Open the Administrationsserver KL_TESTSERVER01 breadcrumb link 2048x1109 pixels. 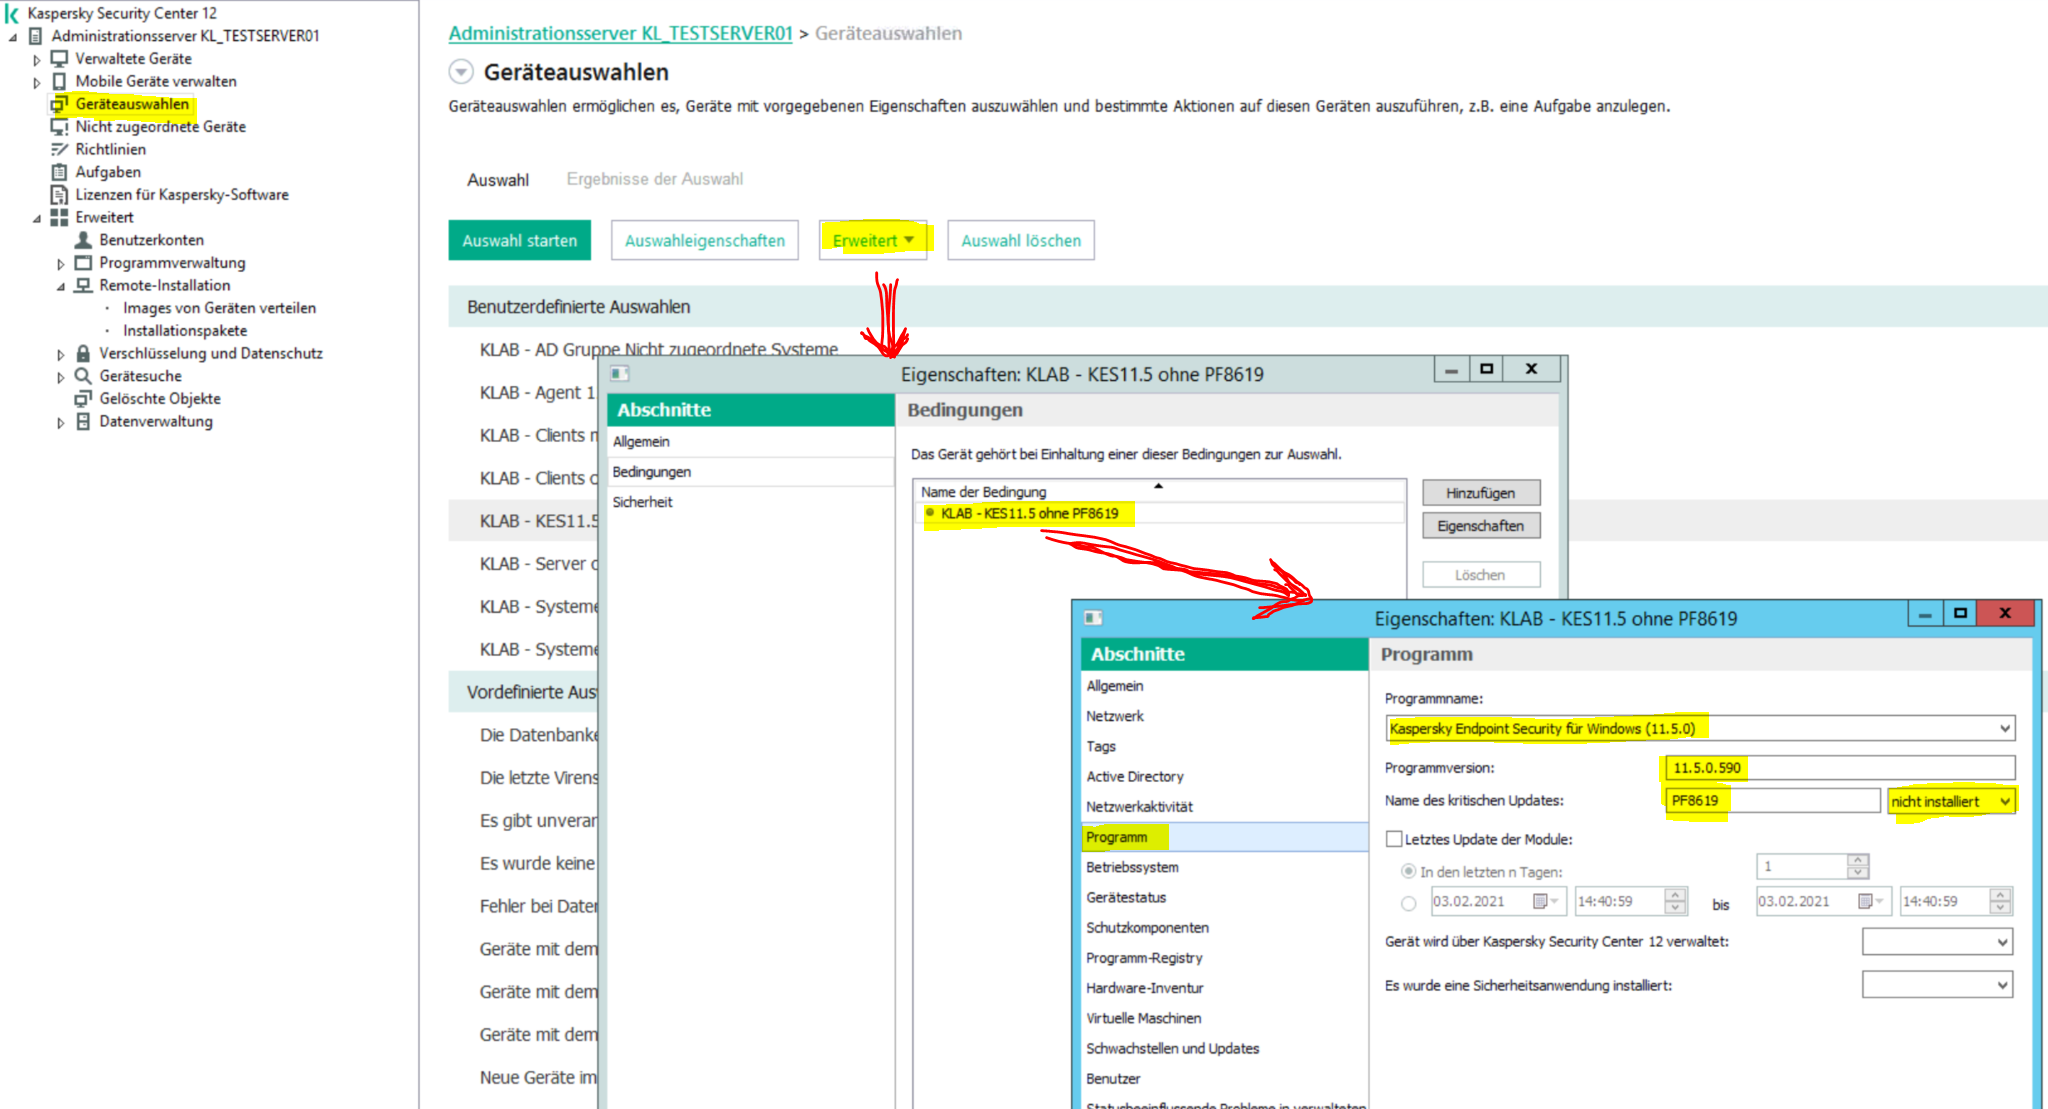(620, 33)
